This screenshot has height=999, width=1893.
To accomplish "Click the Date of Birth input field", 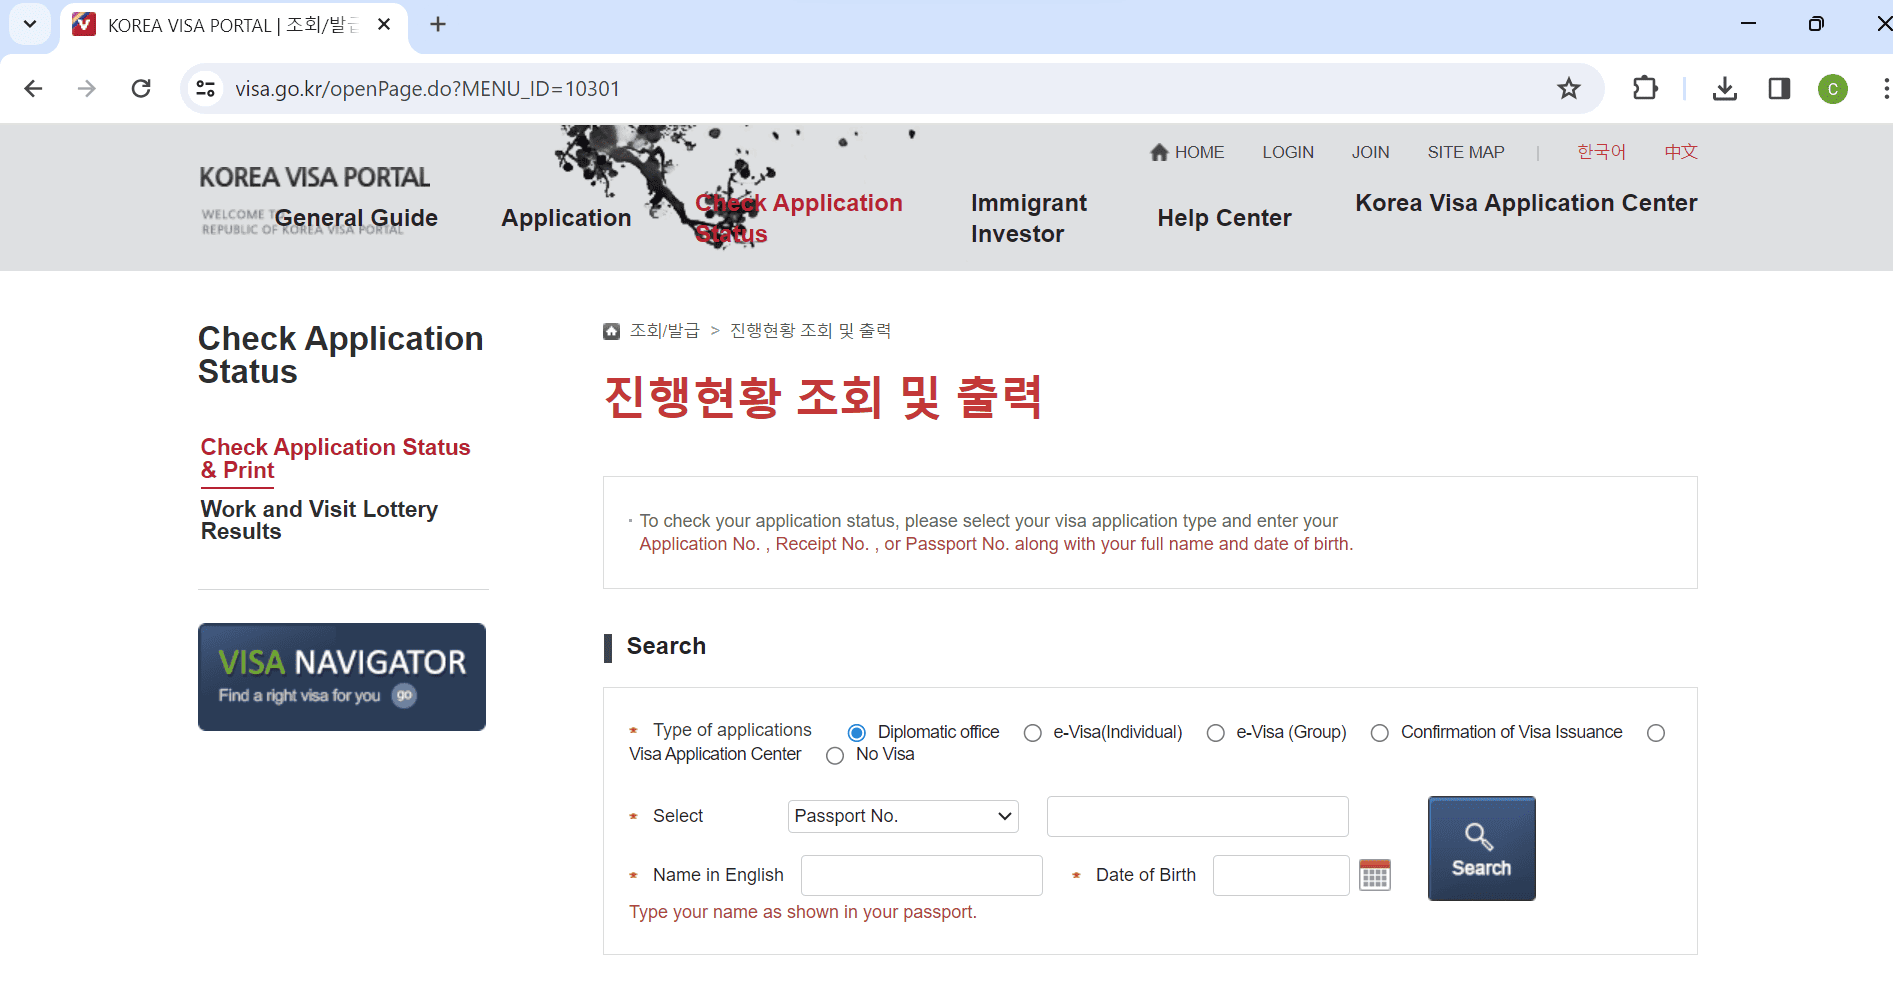I will pos(1281,875).
